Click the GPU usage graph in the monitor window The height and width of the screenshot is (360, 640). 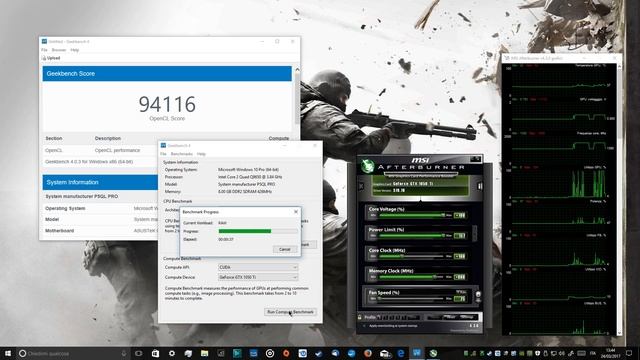click(558, 182)
